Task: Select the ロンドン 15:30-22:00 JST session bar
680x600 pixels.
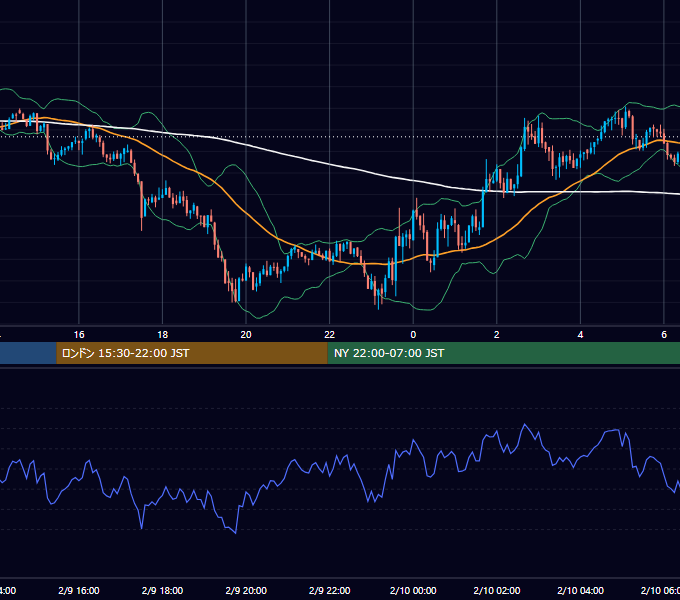Action: click(192, 353)
